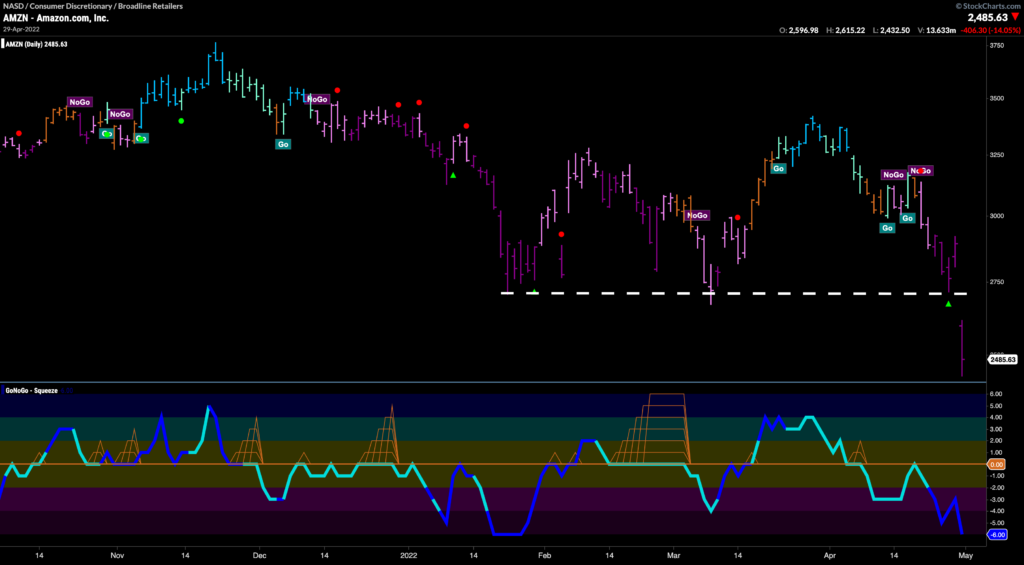Image resolution: width=1024 pixels, height=565 pixels.
Task: Click the -3.00 oscillator axis label
Action: [996, 500]
